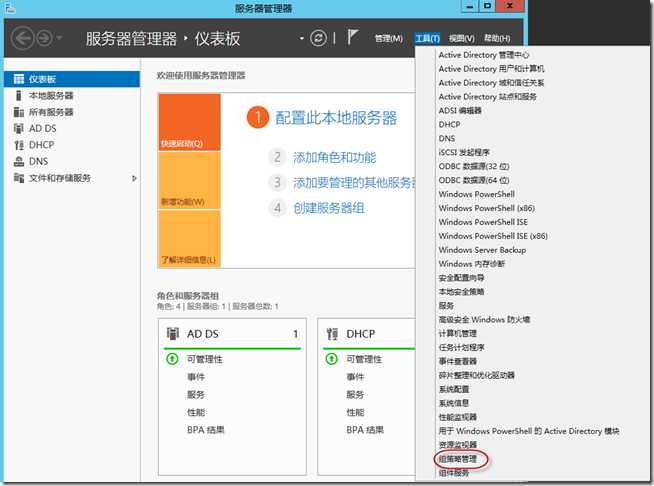Viewport: 654px width, 486px height.
Task: Expand 文件和存储服务 arrow in sidebar
Action: pos(134,178)
